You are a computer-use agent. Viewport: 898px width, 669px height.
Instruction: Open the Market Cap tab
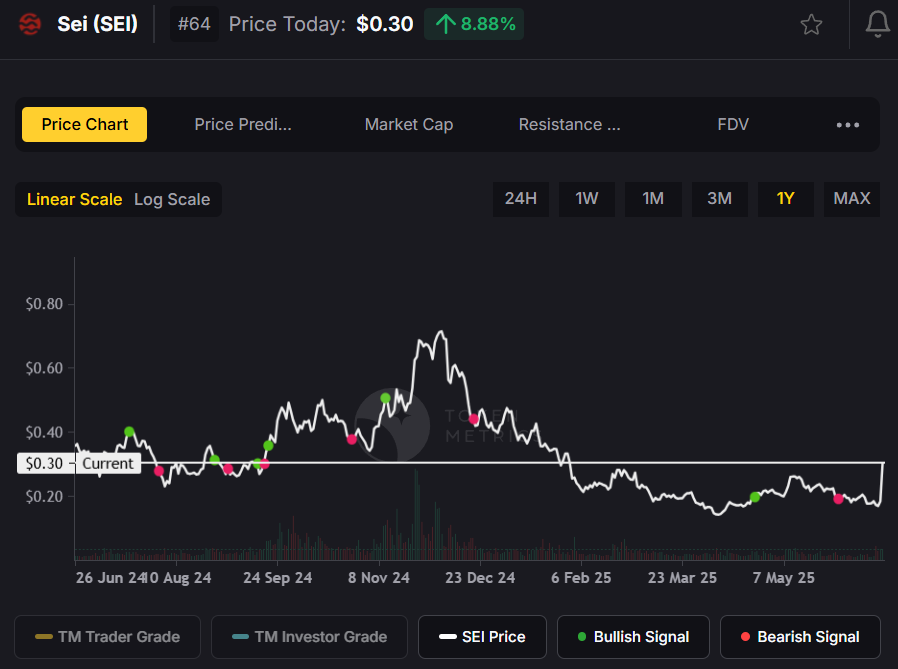click(x=409, y=124)
